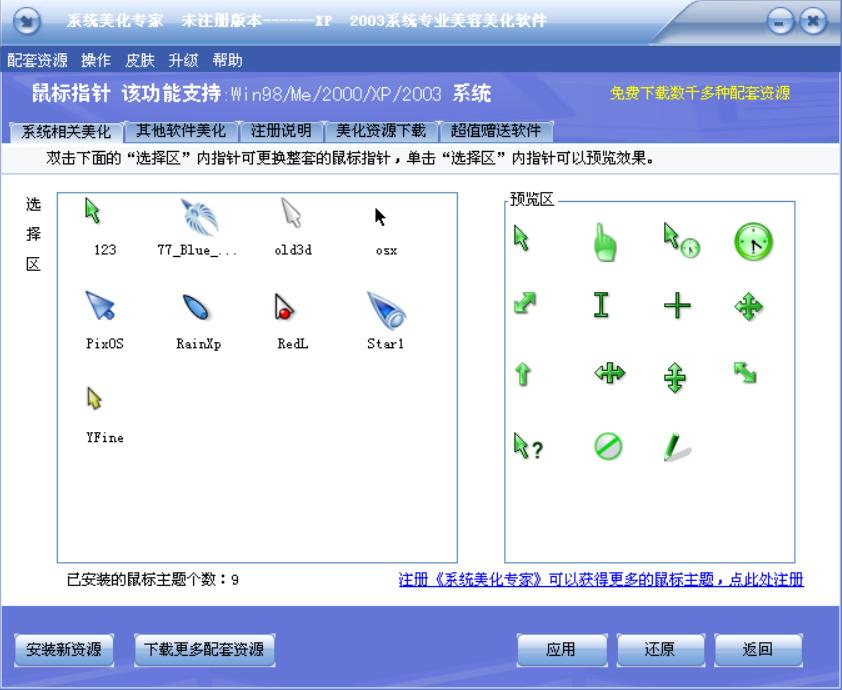This screenshot has height=690, width=842.
Task: Click the vertical resize cursor preview
Action: click(675, 377)
